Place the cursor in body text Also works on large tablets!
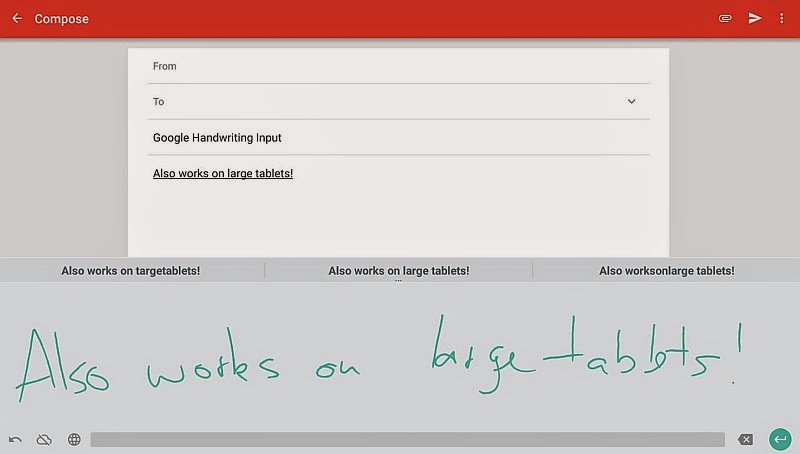Viewport: 800px width, 454px height. 223,173
